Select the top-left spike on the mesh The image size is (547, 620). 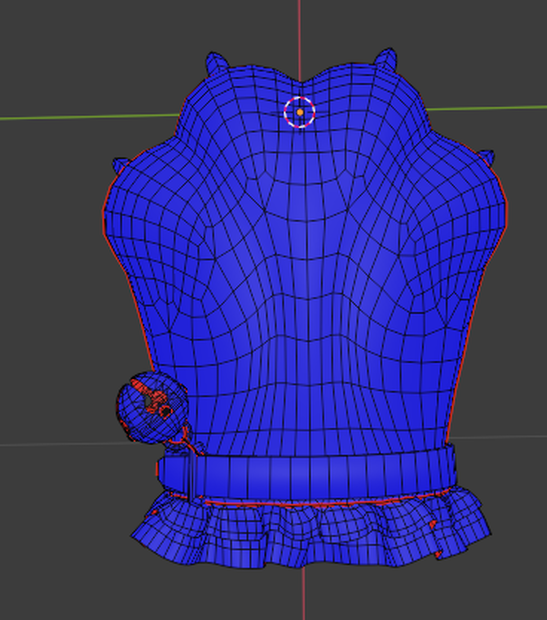pyautogui.click(x=216, y=63)
